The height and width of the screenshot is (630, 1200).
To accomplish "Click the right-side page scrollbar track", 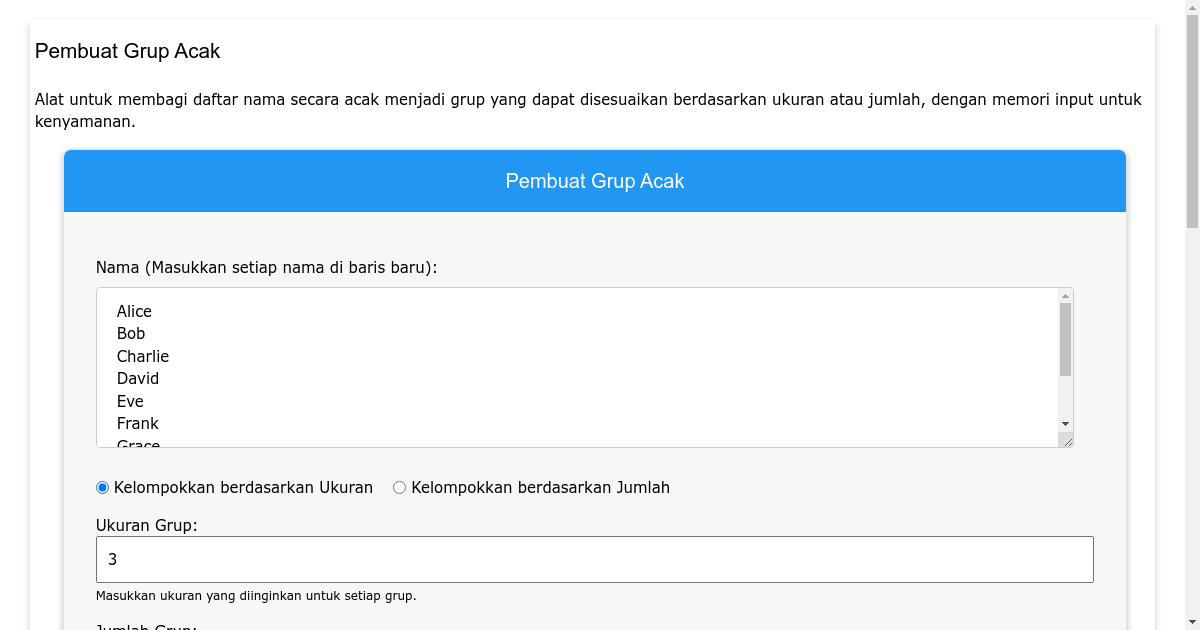I will (x=1191, y=300).
